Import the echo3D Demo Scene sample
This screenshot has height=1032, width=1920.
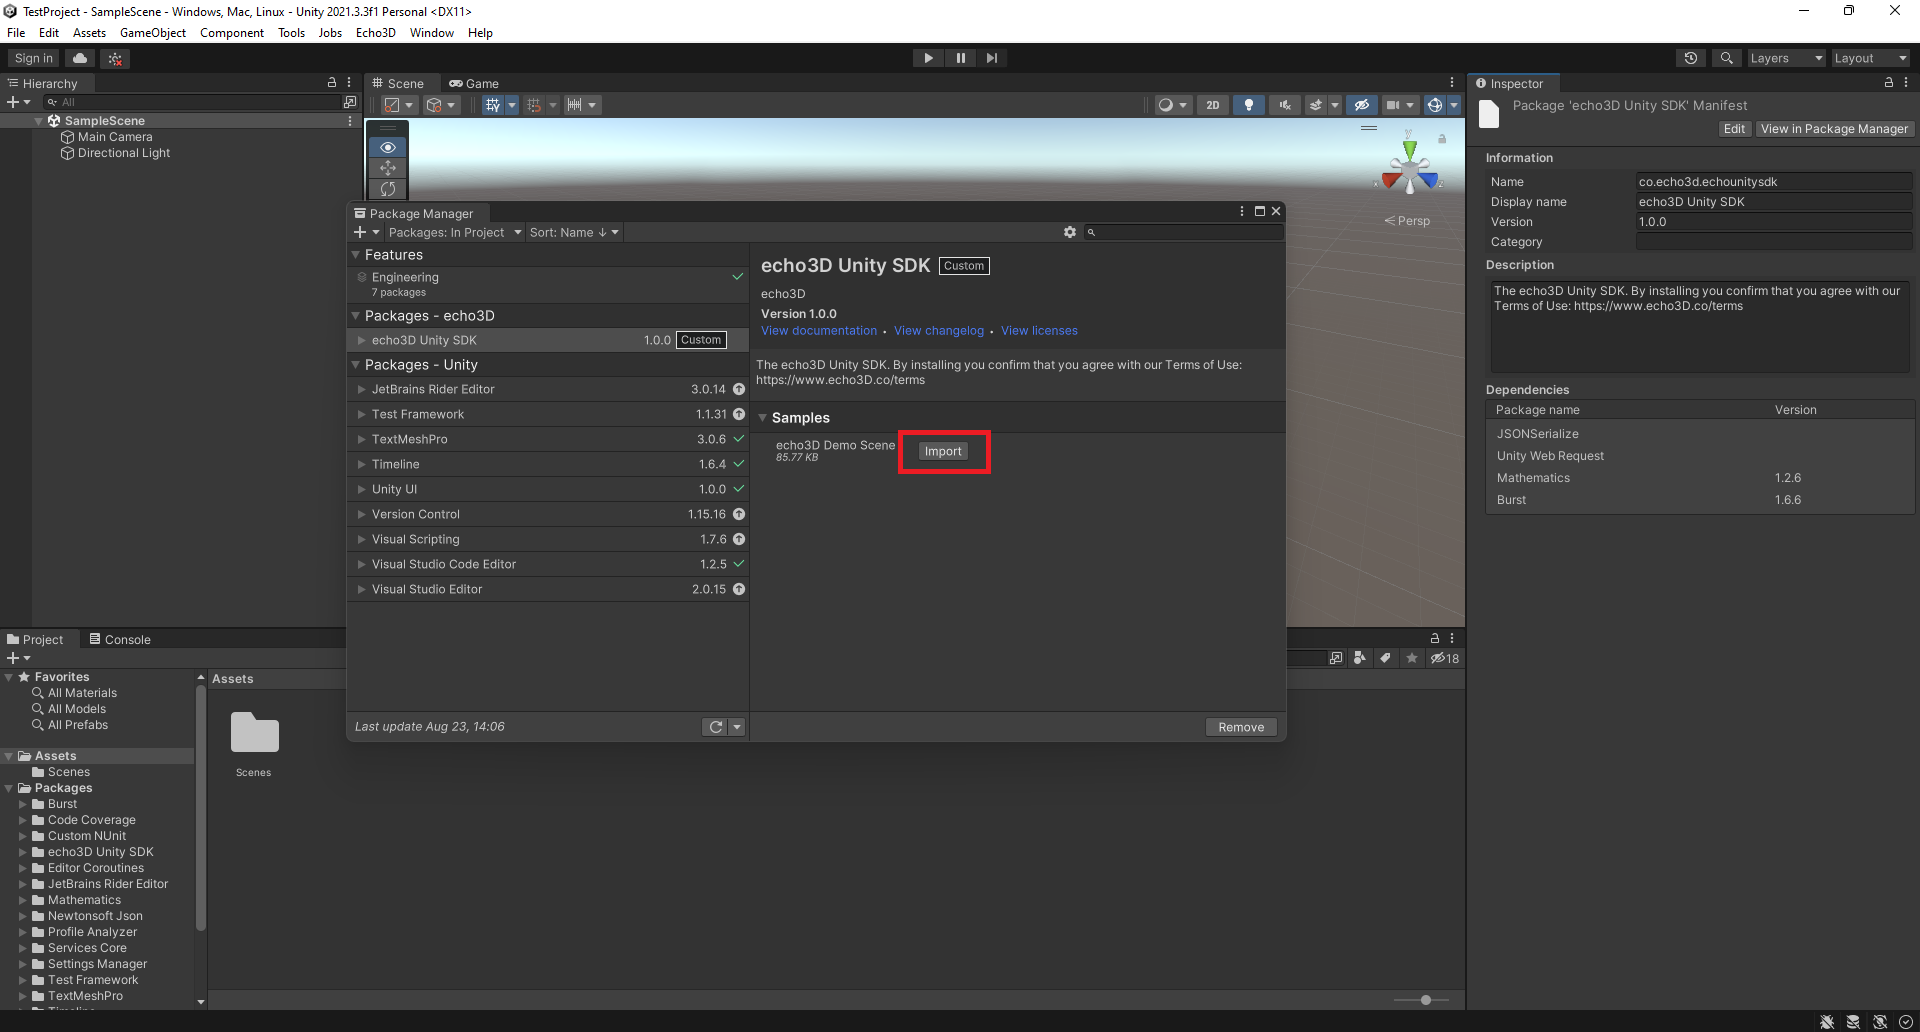943,451
